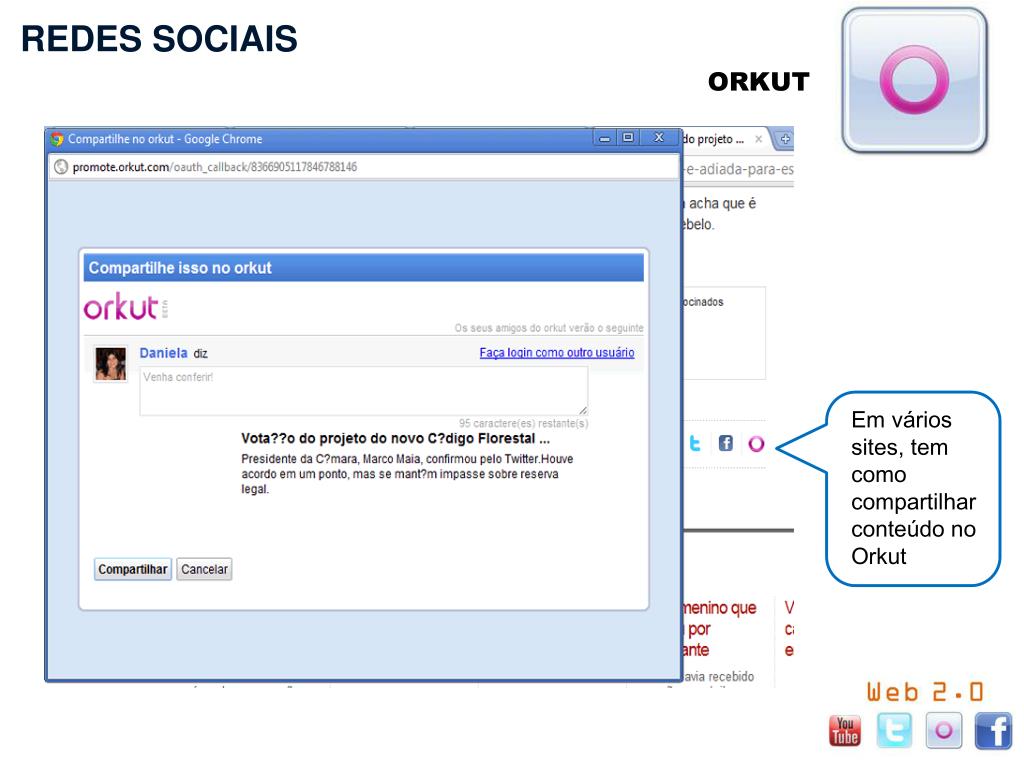Close the background 'do projeto' tab
The height and width of the screenshot is (768, 1024).
[758, 139]
